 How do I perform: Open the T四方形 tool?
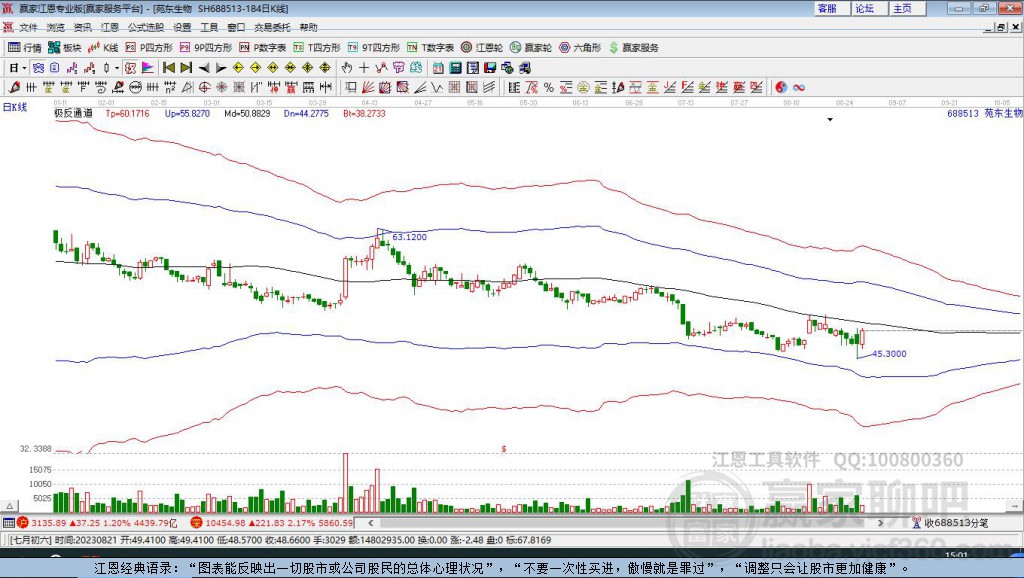click(x=317, y=48)
